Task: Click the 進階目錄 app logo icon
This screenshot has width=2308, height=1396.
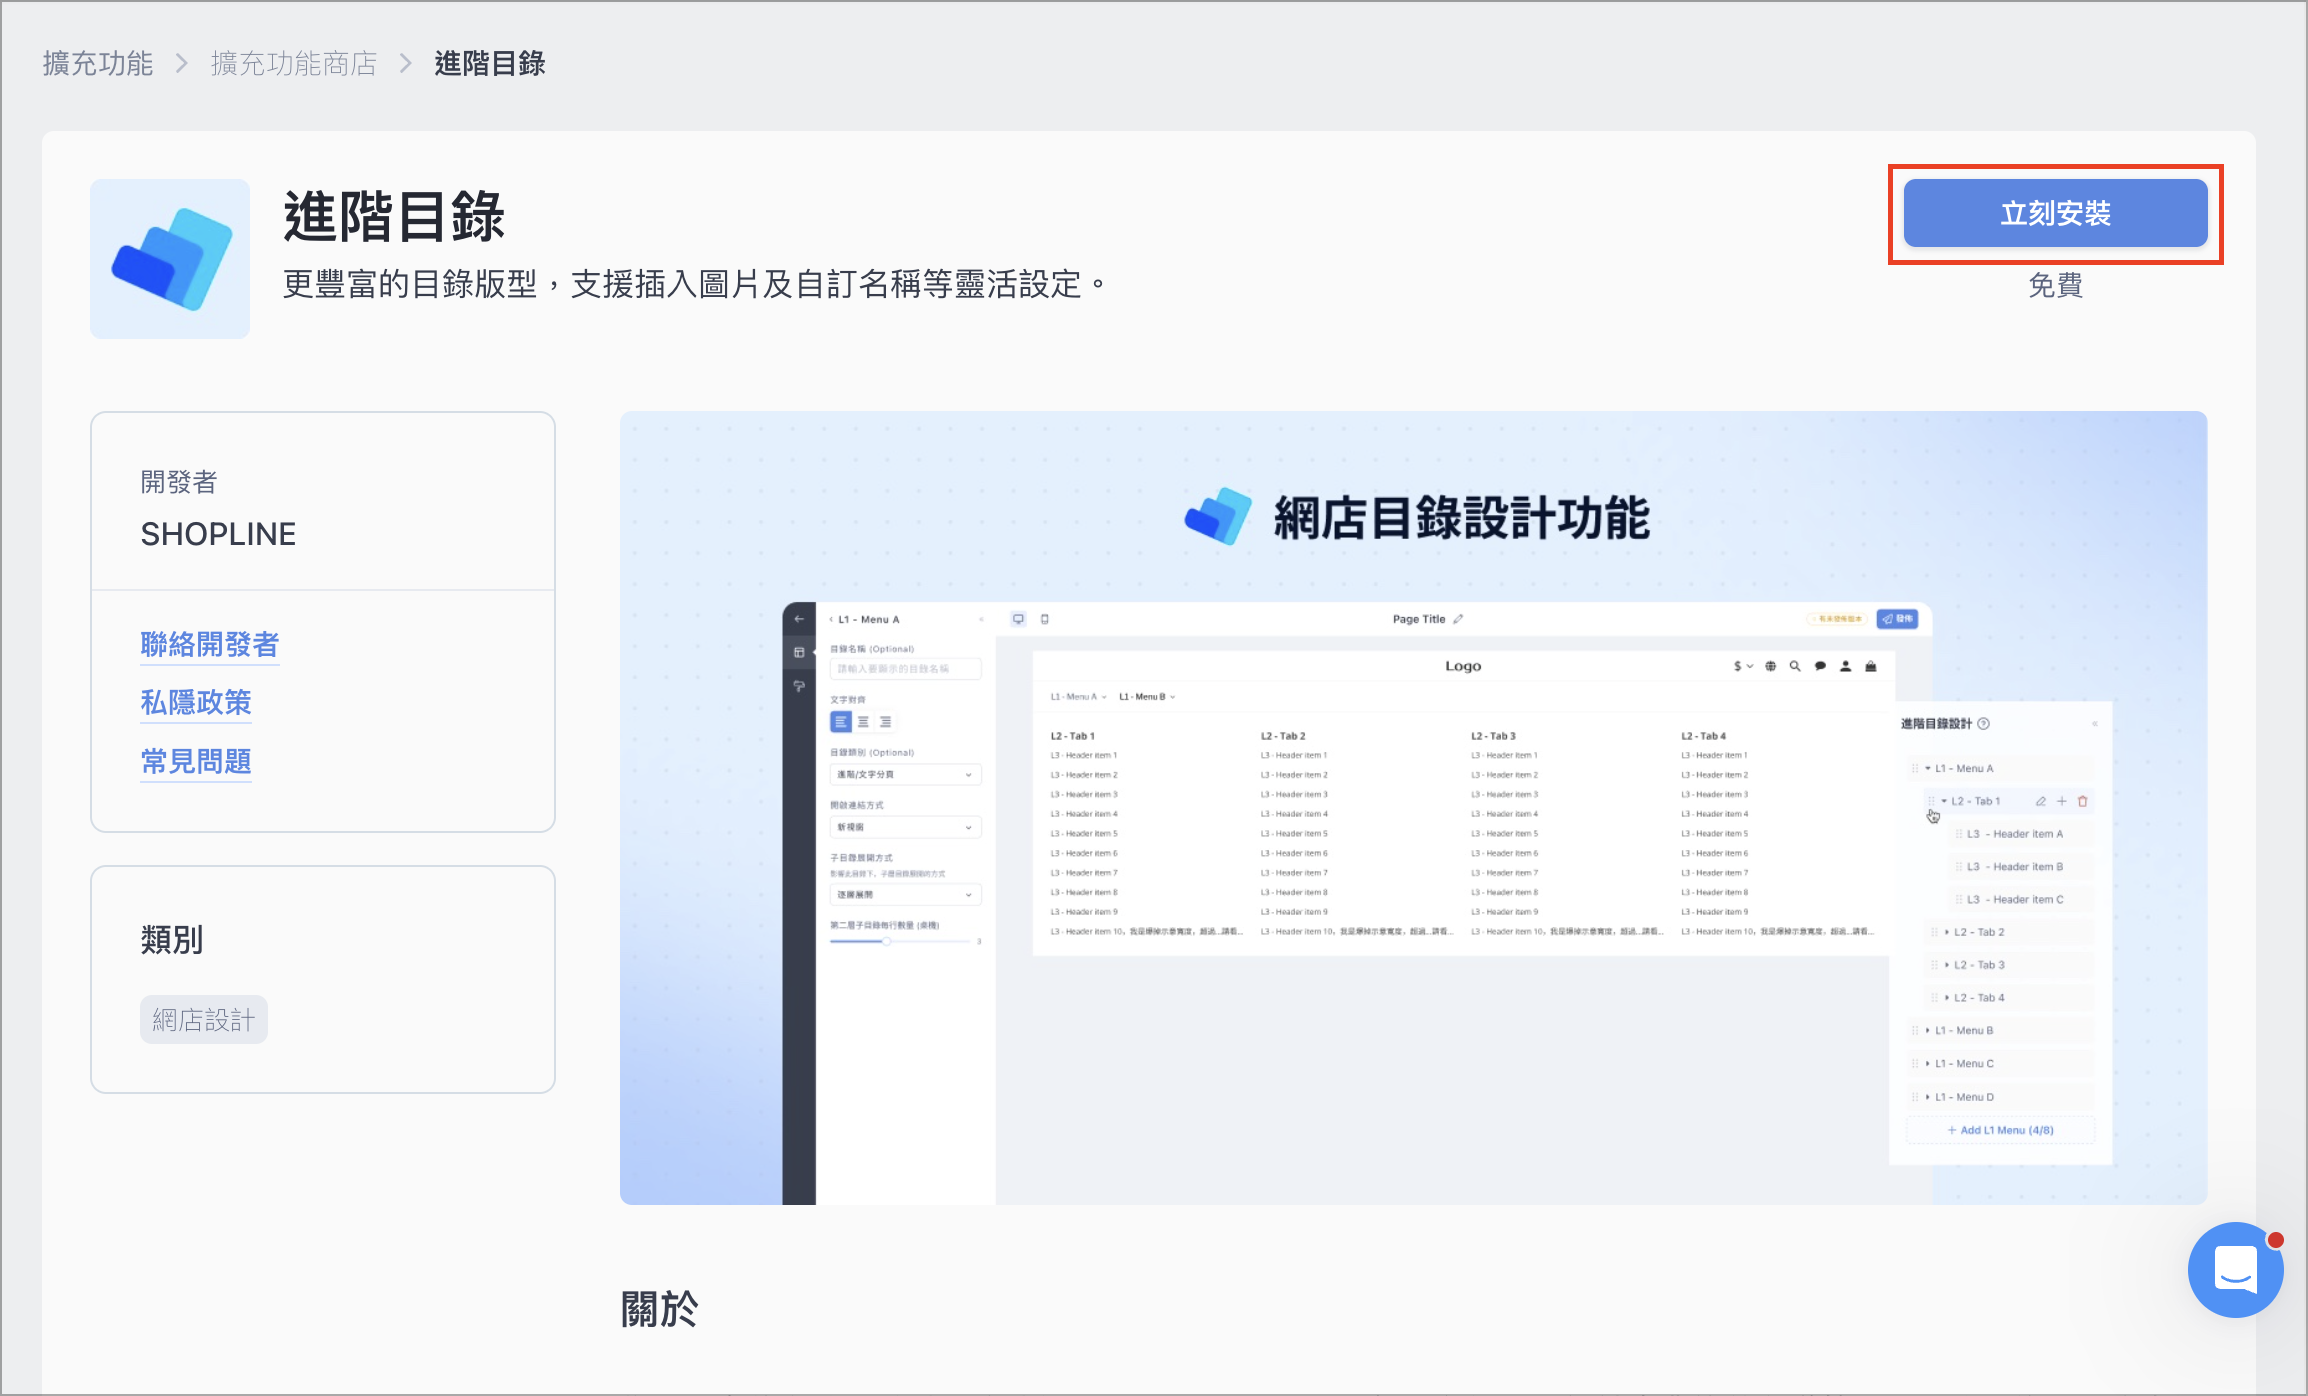Action: pos(170,259)
